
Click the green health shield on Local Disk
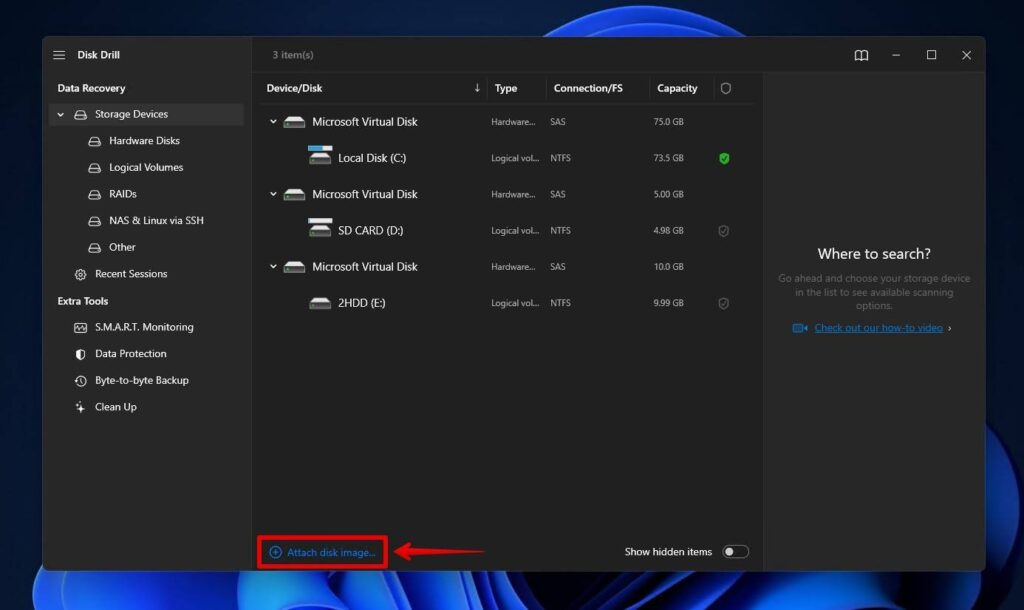click(724, 157)
